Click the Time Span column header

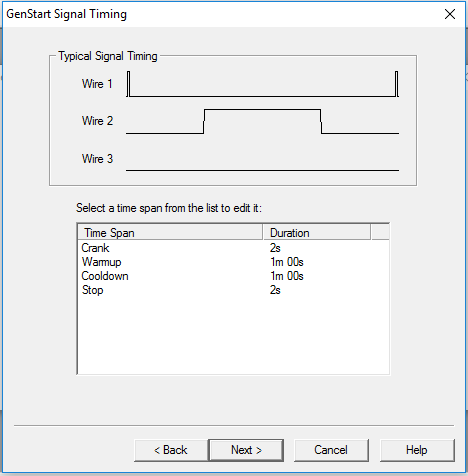click(x=170, y=232)
